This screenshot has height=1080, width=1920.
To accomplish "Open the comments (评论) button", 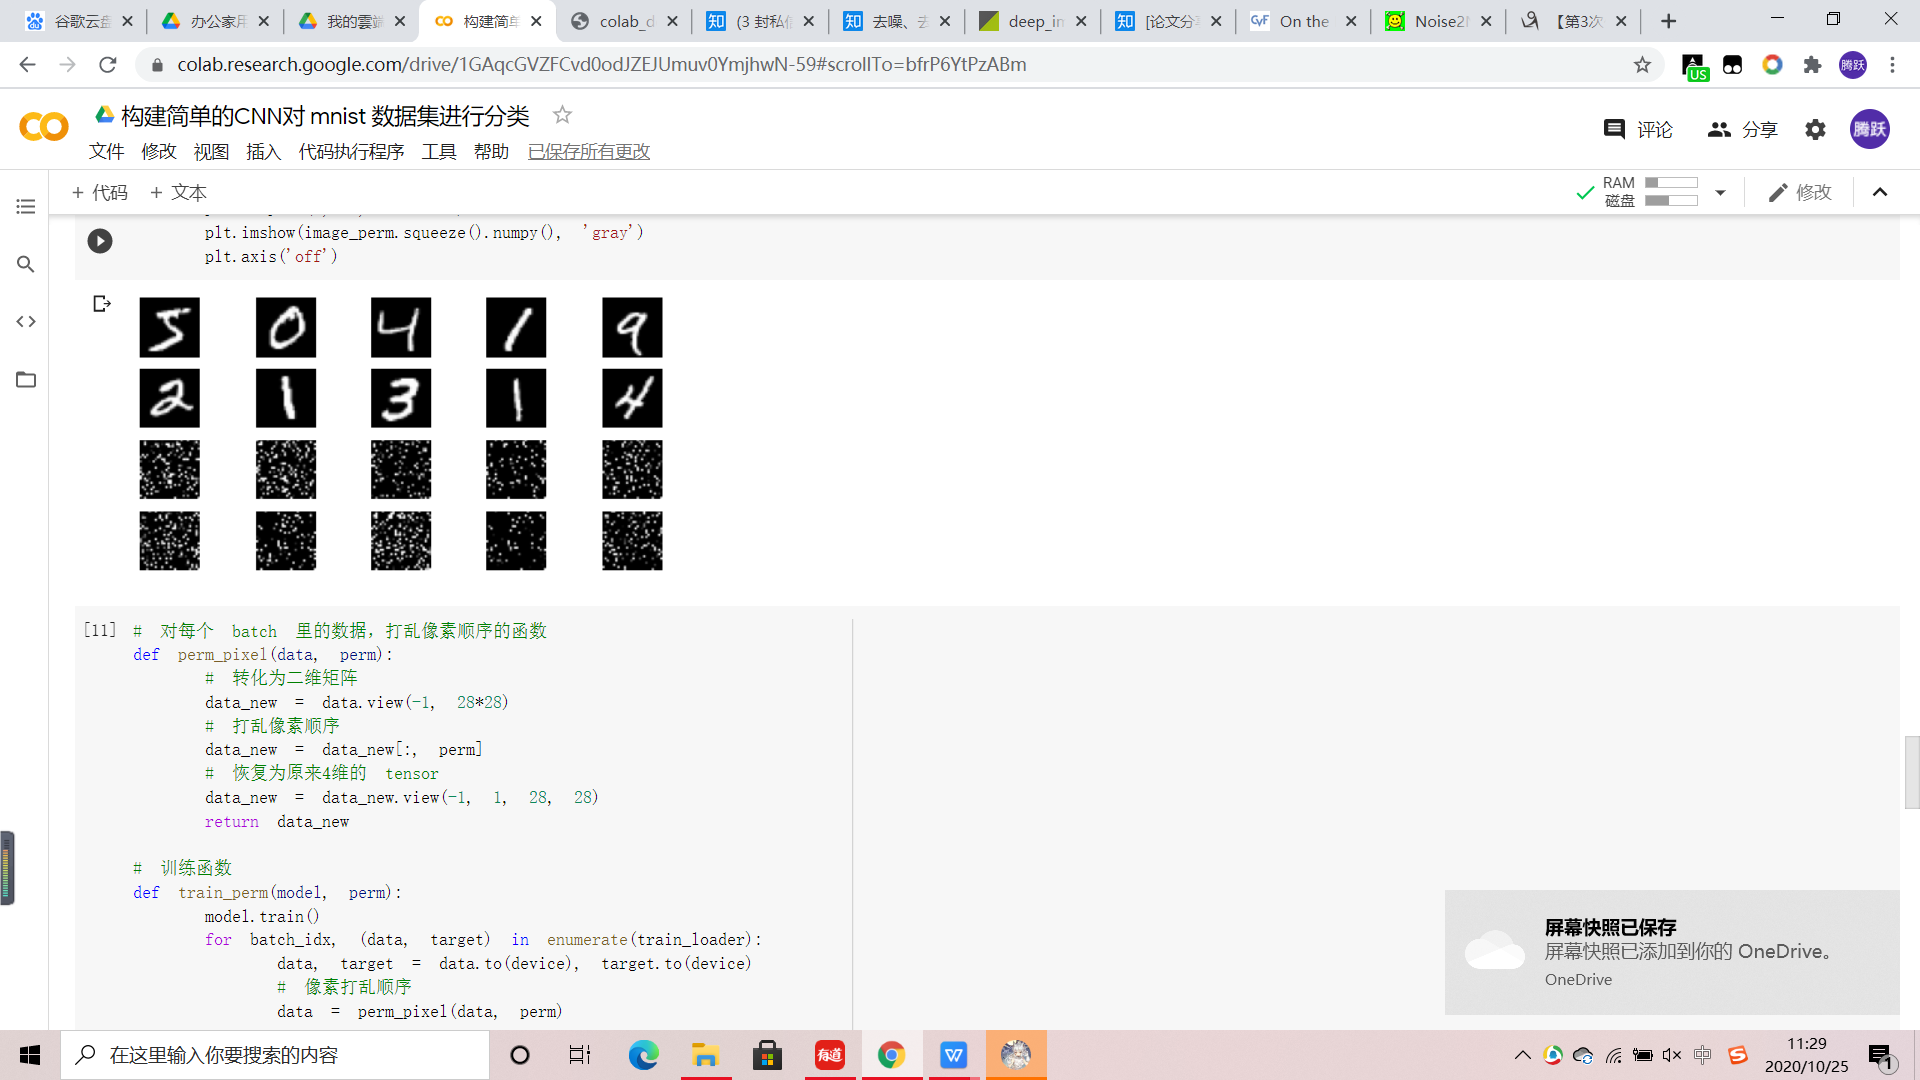I will (1638, 129).
